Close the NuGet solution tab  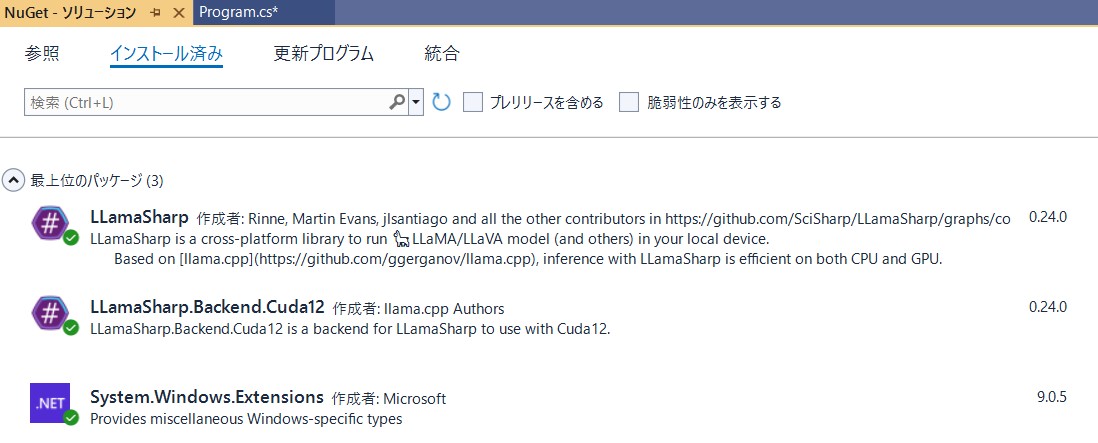(179, 13)
